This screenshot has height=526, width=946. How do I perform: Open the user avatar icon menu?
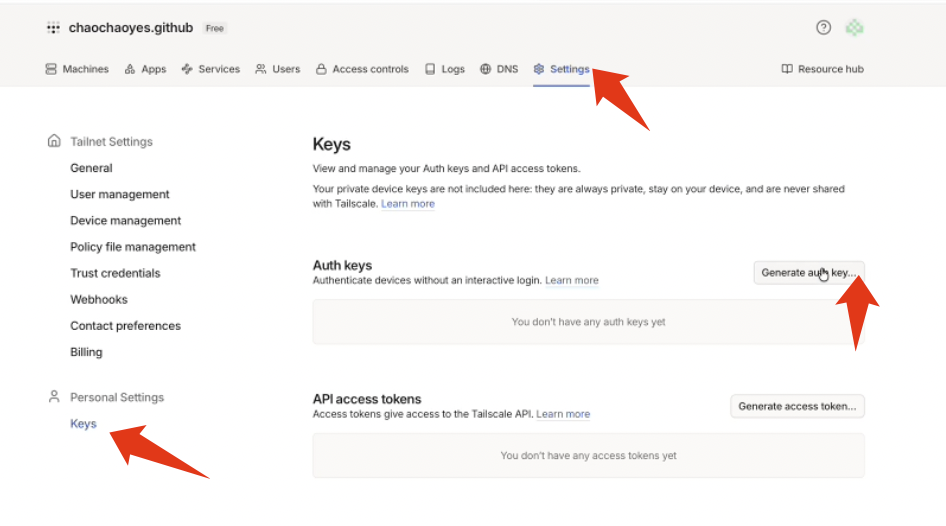click(854, 28)
